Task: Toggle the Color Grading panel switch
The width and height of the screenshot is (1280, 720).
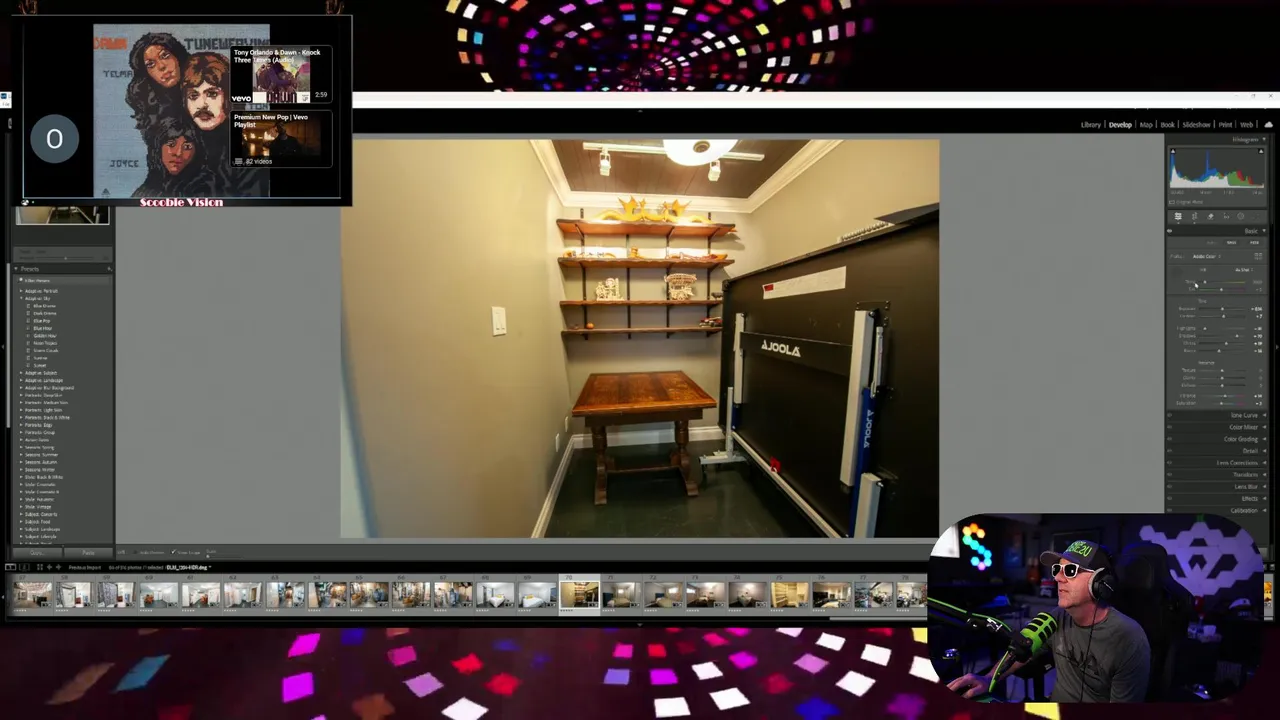Action: 1169,439
